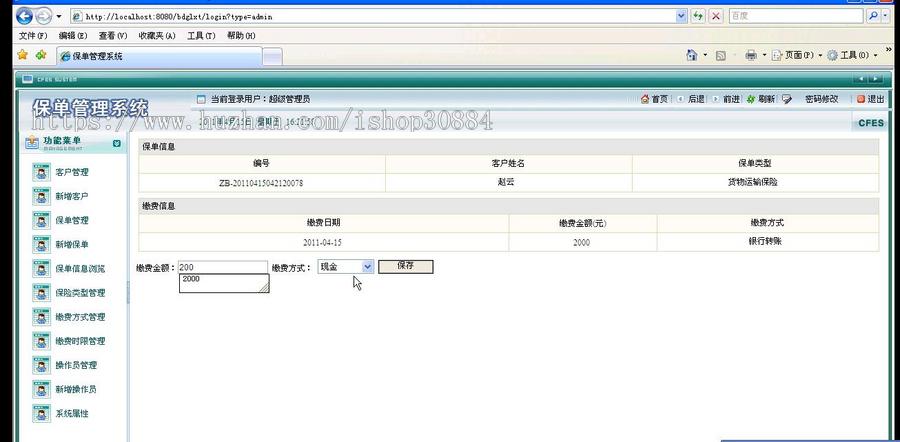Open 保险类型管理 in the sidebar
Image resolution: width=900 pixels, height=442 pixels.
point(80,293)
